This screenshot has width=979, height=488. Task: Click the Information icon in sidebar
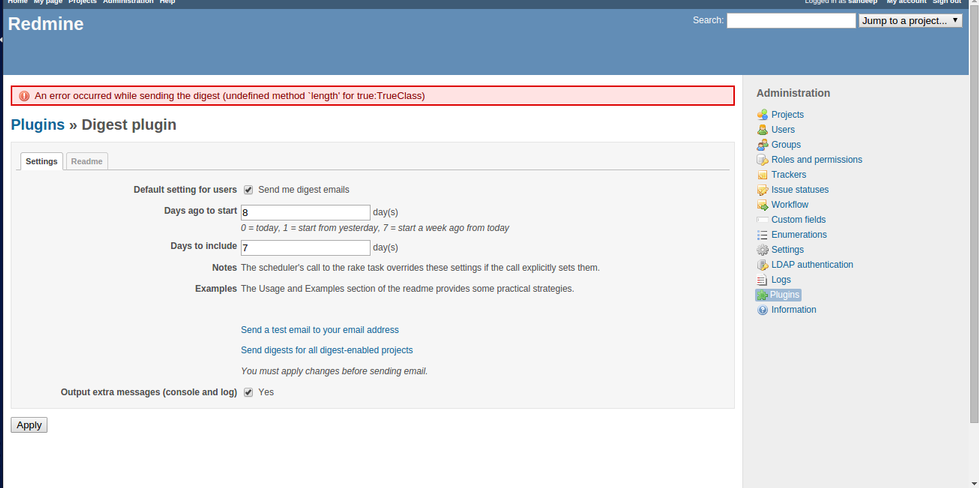pyautogui.click(x=762, y=310)
